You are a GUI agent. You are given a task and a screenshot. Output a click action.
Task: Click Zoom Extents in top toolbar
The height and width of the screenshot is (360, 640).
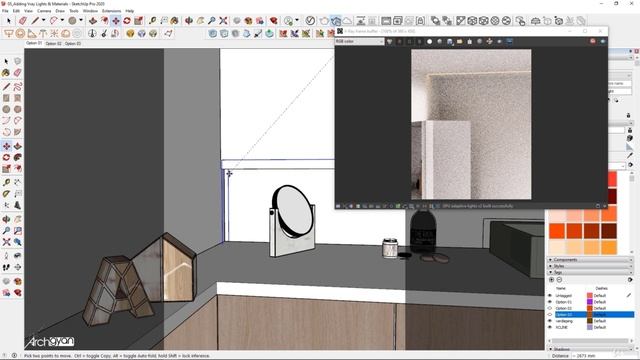(223, 20)
